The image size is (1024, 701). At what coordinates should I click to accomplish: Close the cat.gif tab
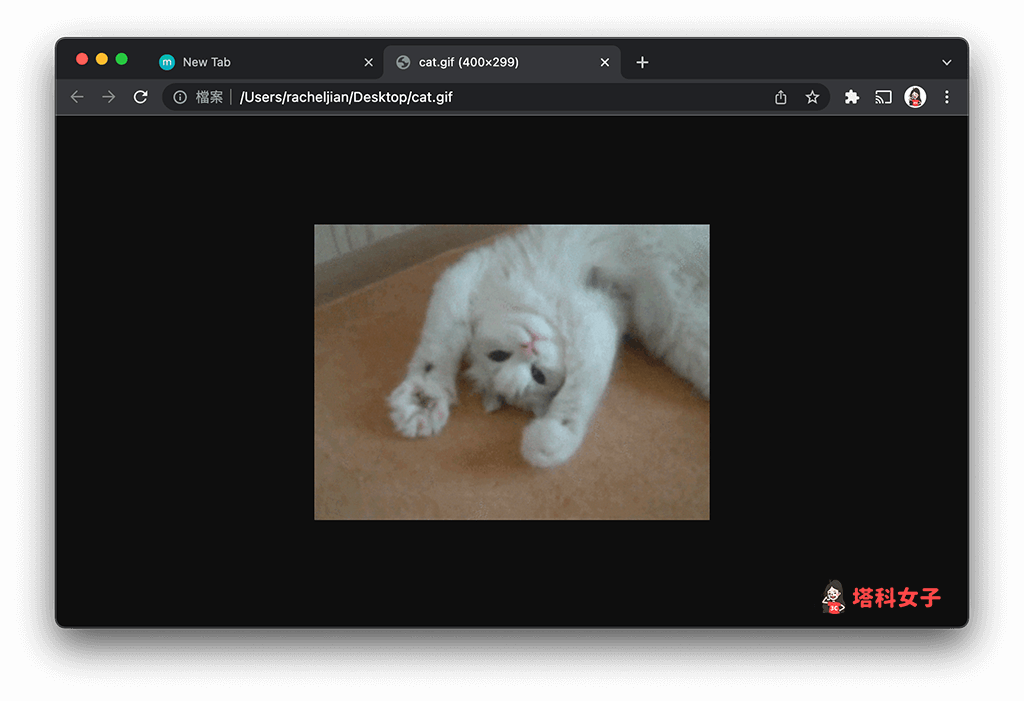(x=604, y=62)
